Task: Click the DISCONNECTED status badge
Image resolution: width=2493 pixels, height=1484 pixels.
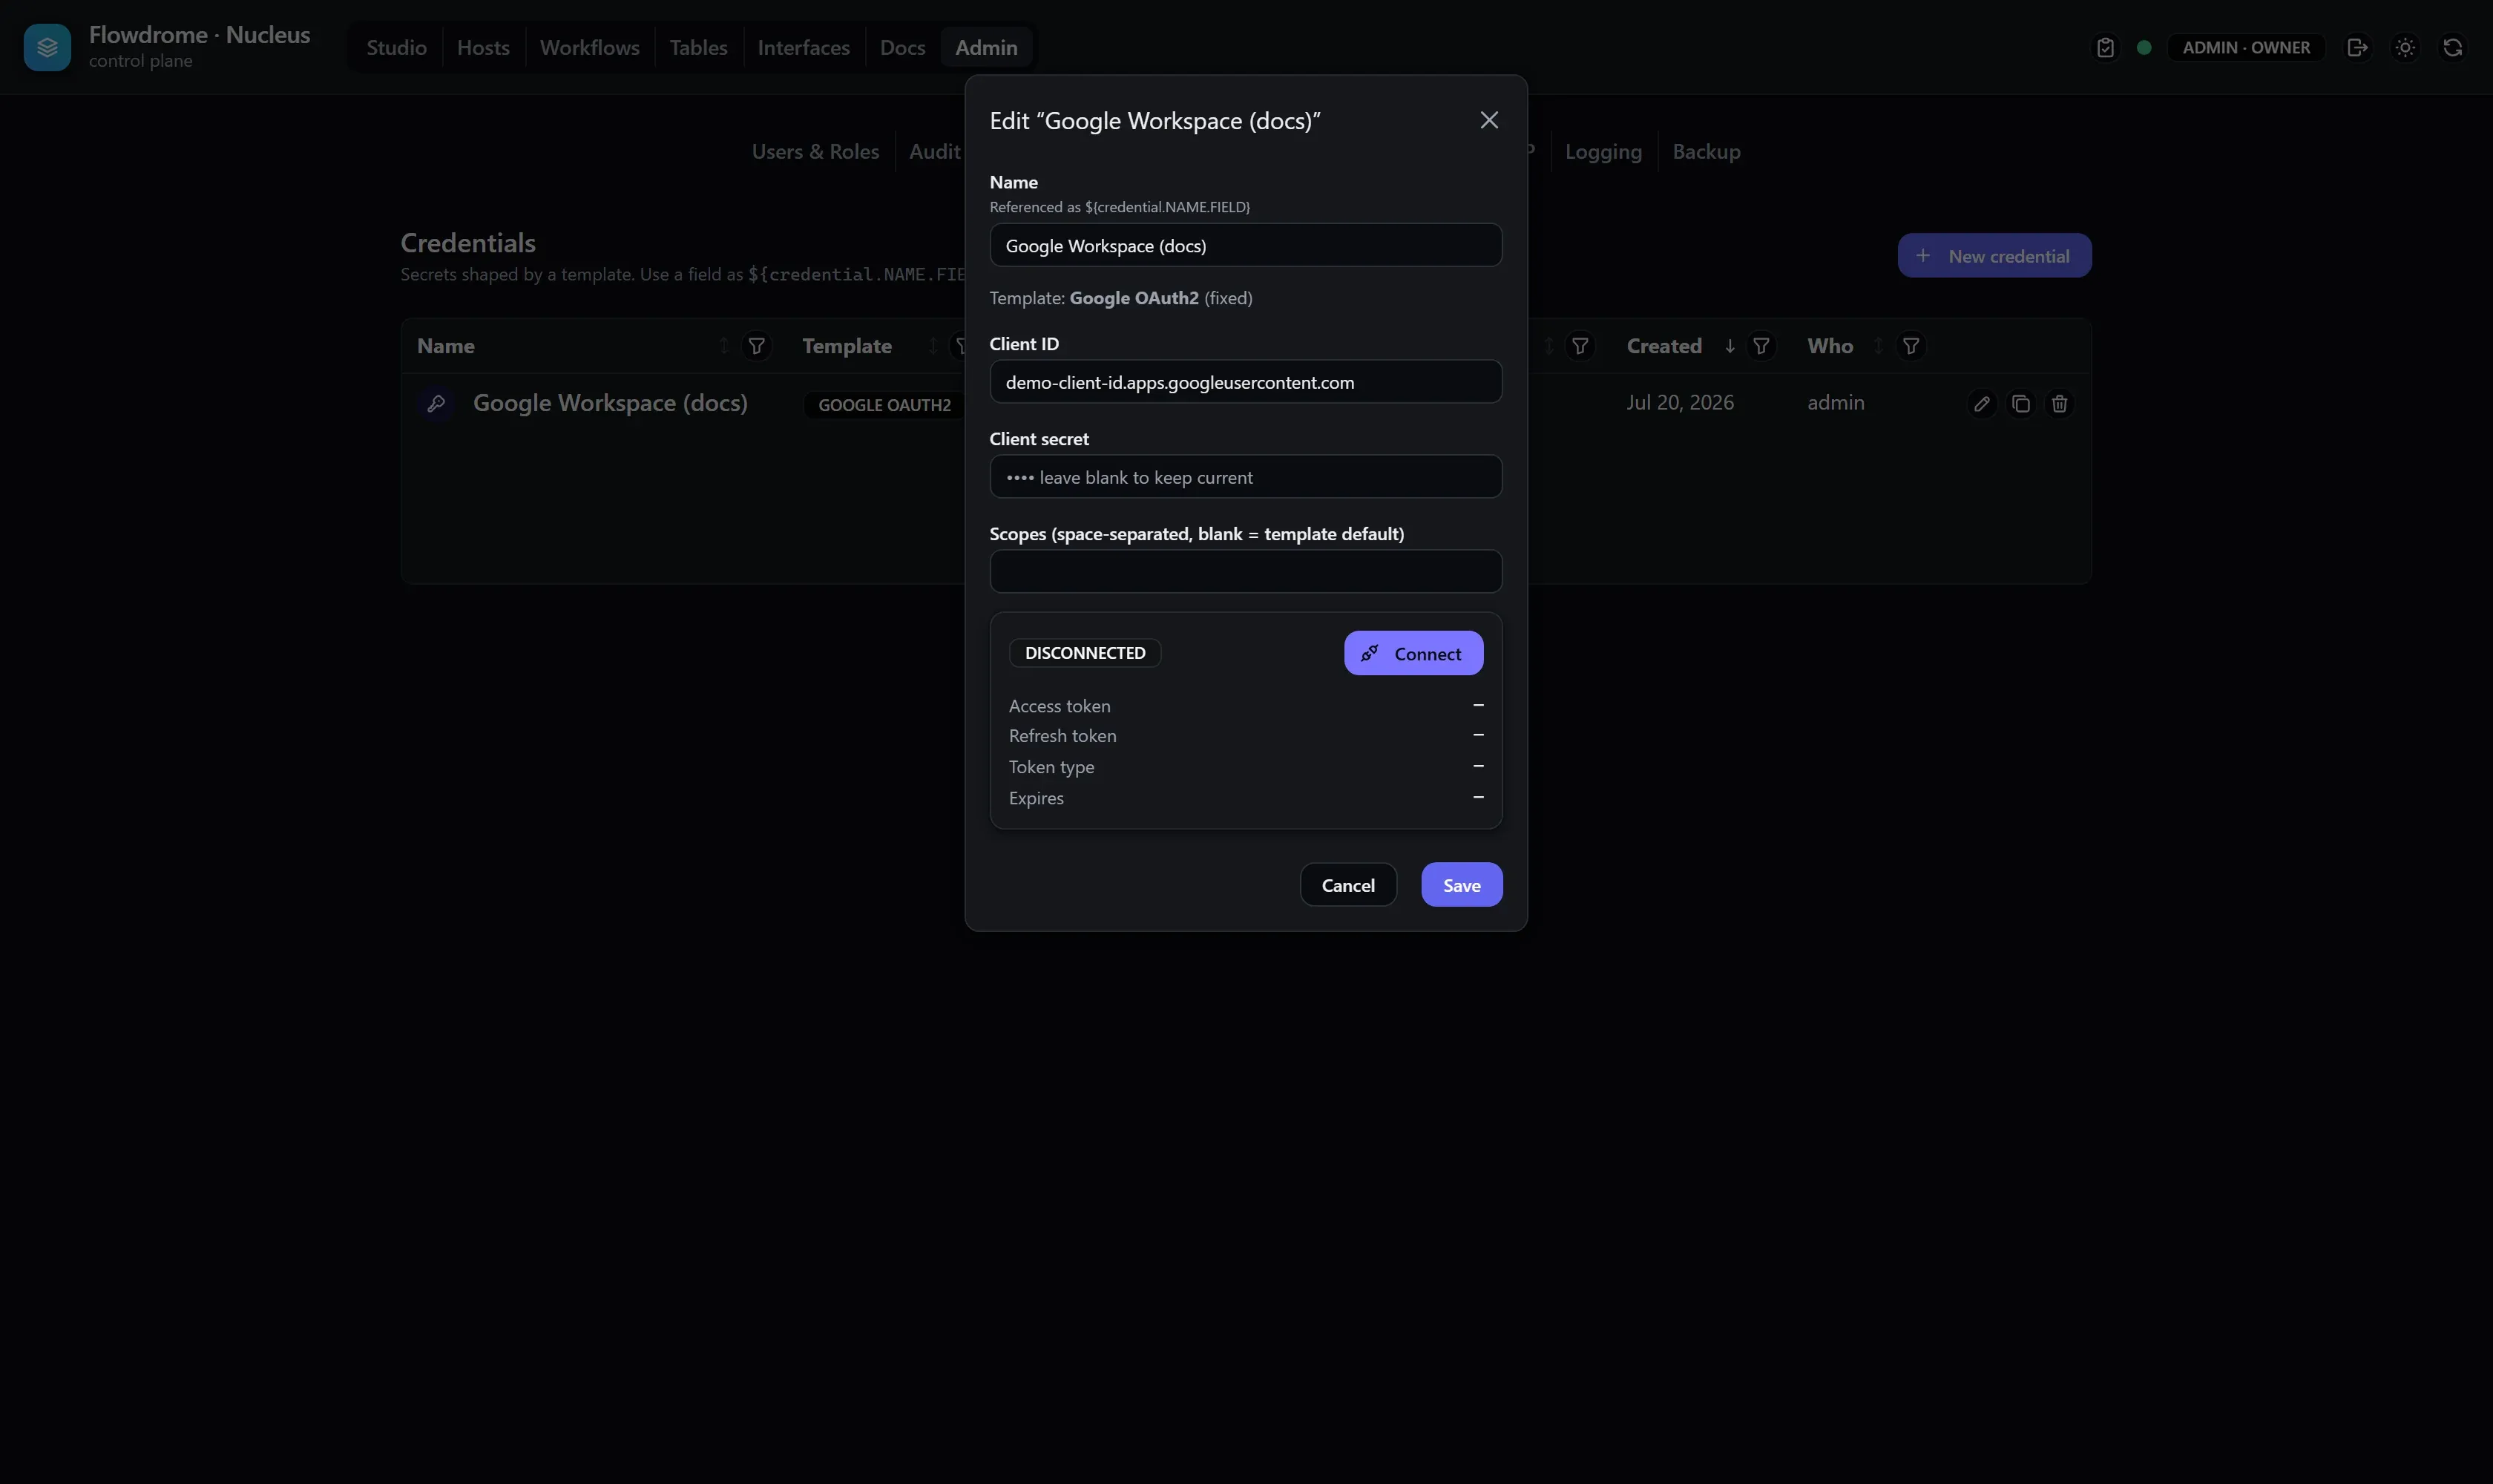Action: (1085, 653)
